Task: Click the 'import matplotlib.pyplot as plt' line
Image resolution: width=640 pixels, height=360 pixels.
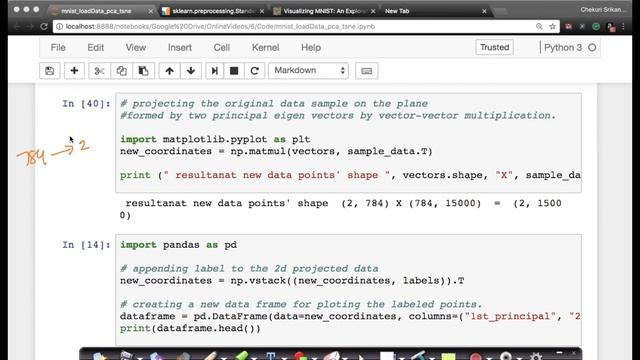Action: tap(215, 140)
